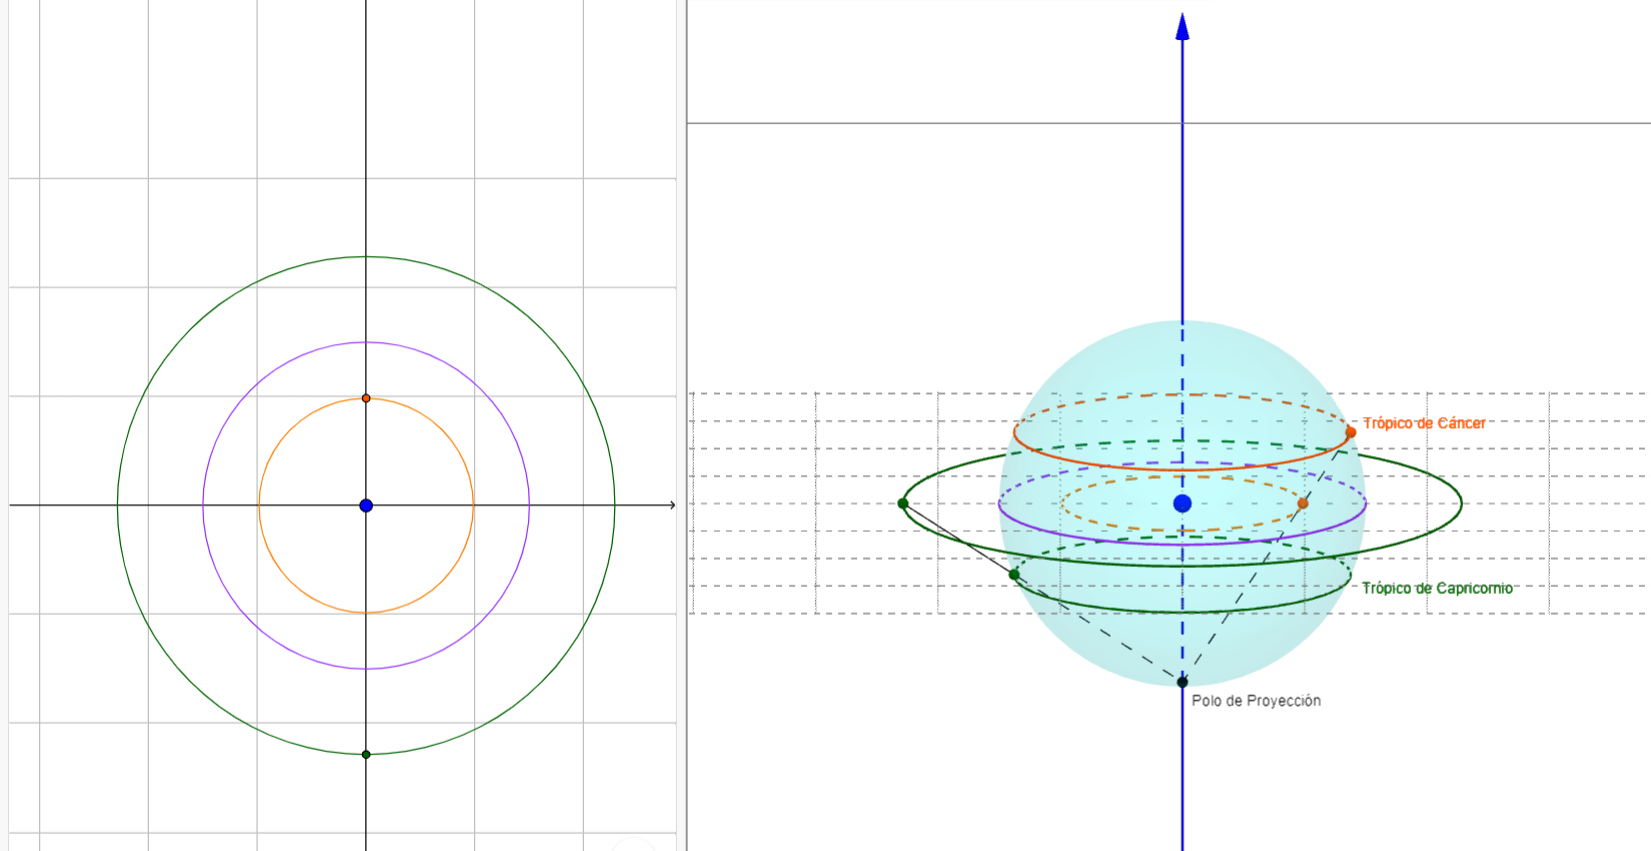Select the blue center point of the sphere
The width and height of the screenshot is (1651, 851).
click(1182, 503)
